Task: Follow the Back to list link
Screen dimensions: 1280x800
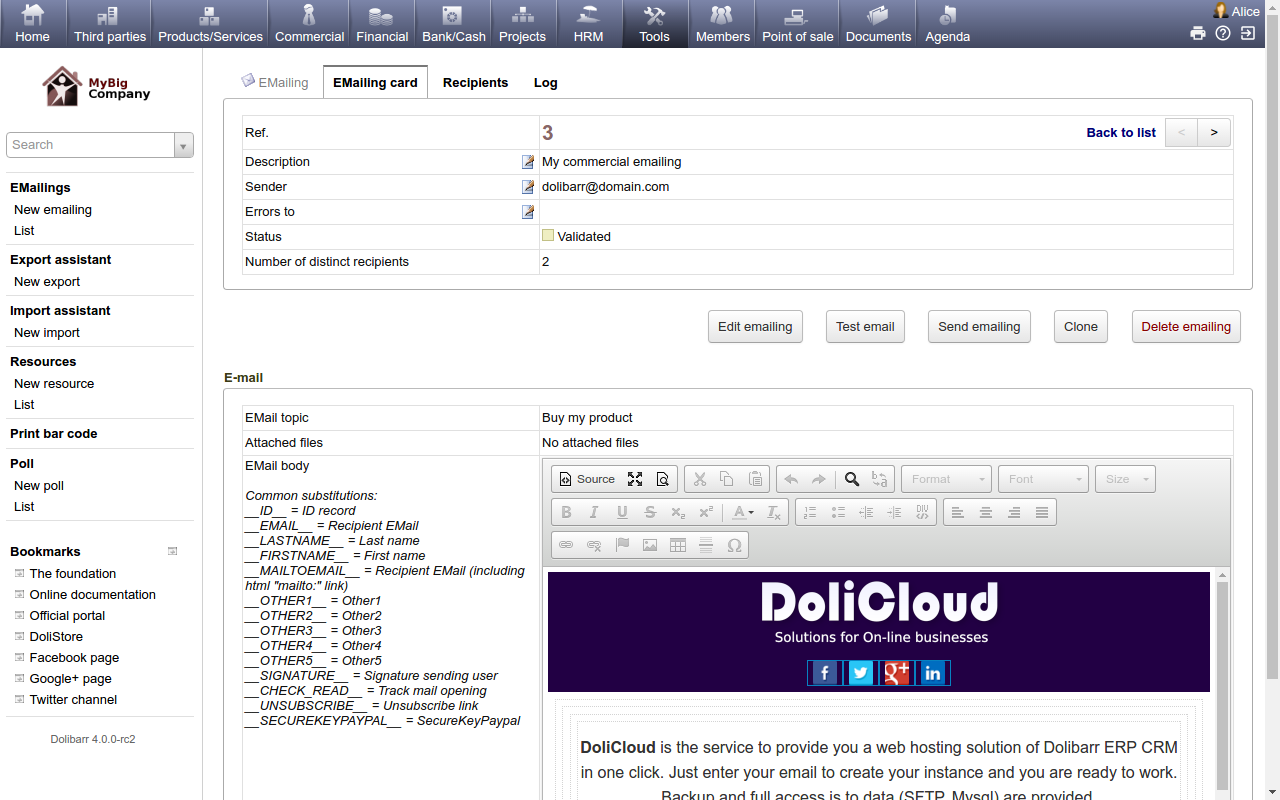Action: pos(1120,133)
